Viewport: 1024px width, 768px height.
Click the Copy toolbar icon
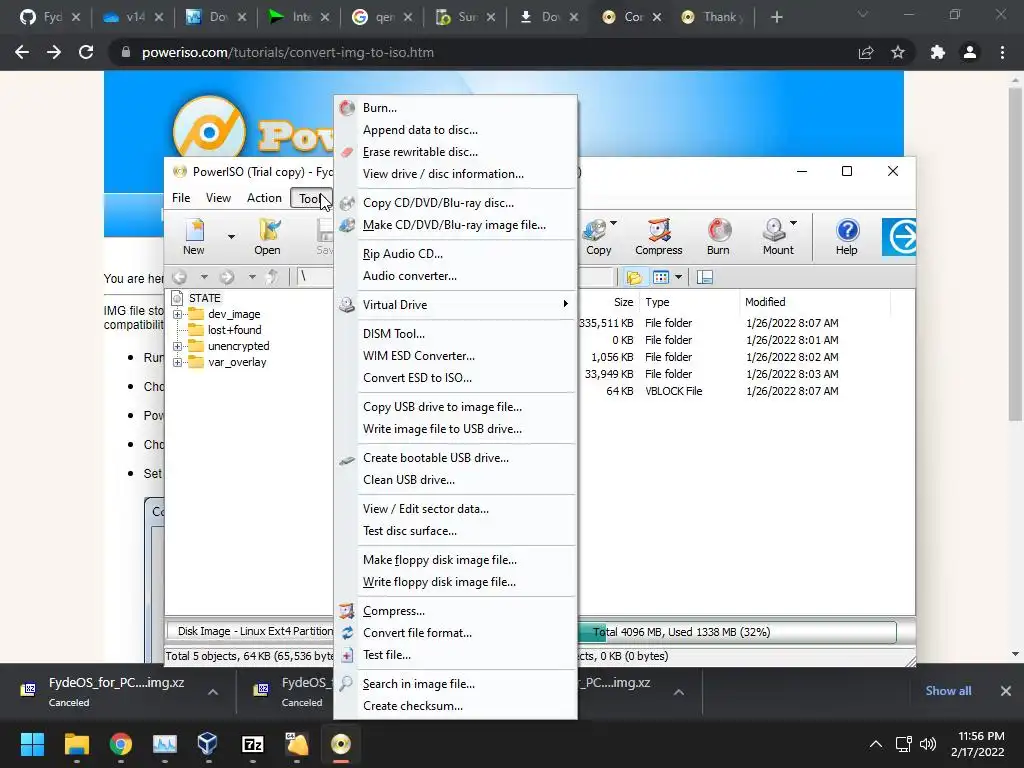(597, 236)
